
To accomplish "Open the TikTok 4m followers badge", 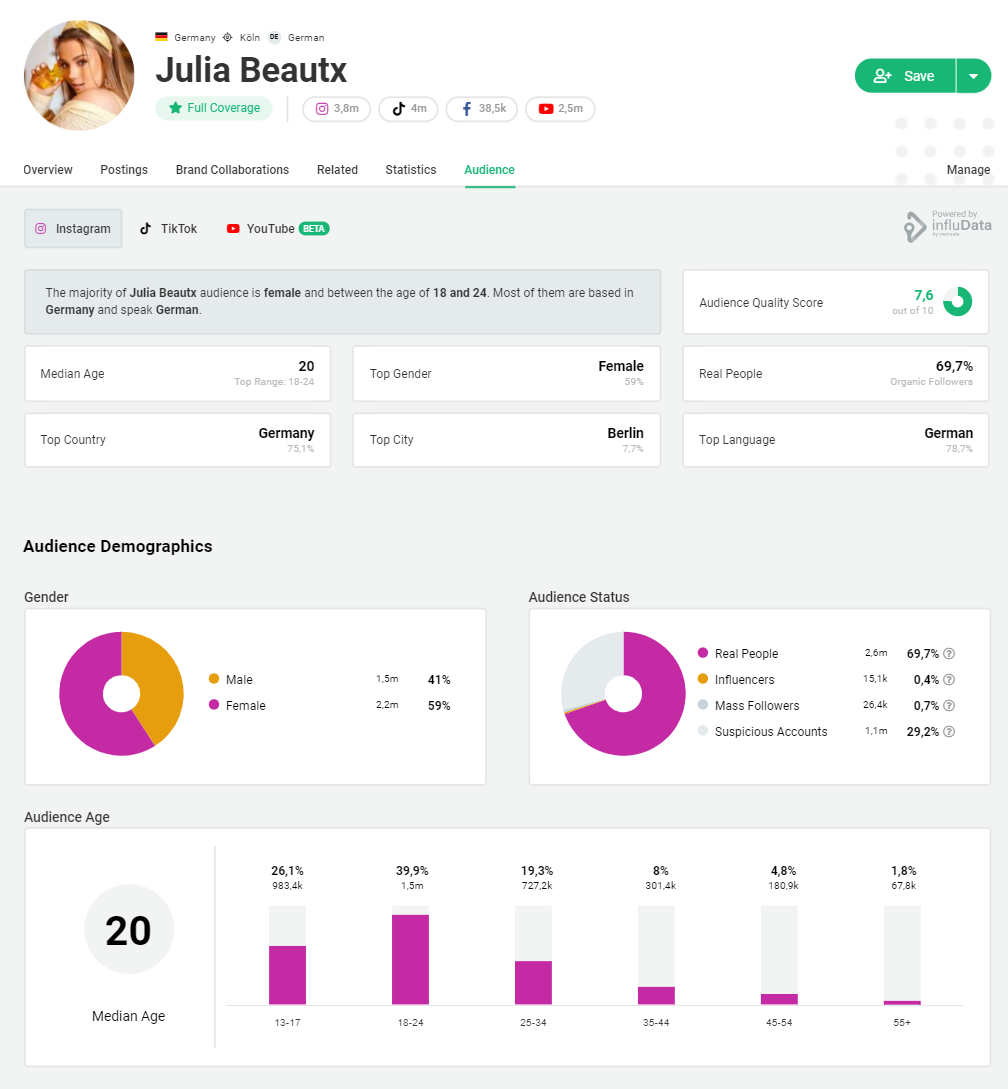I will (x=408, y=108).
